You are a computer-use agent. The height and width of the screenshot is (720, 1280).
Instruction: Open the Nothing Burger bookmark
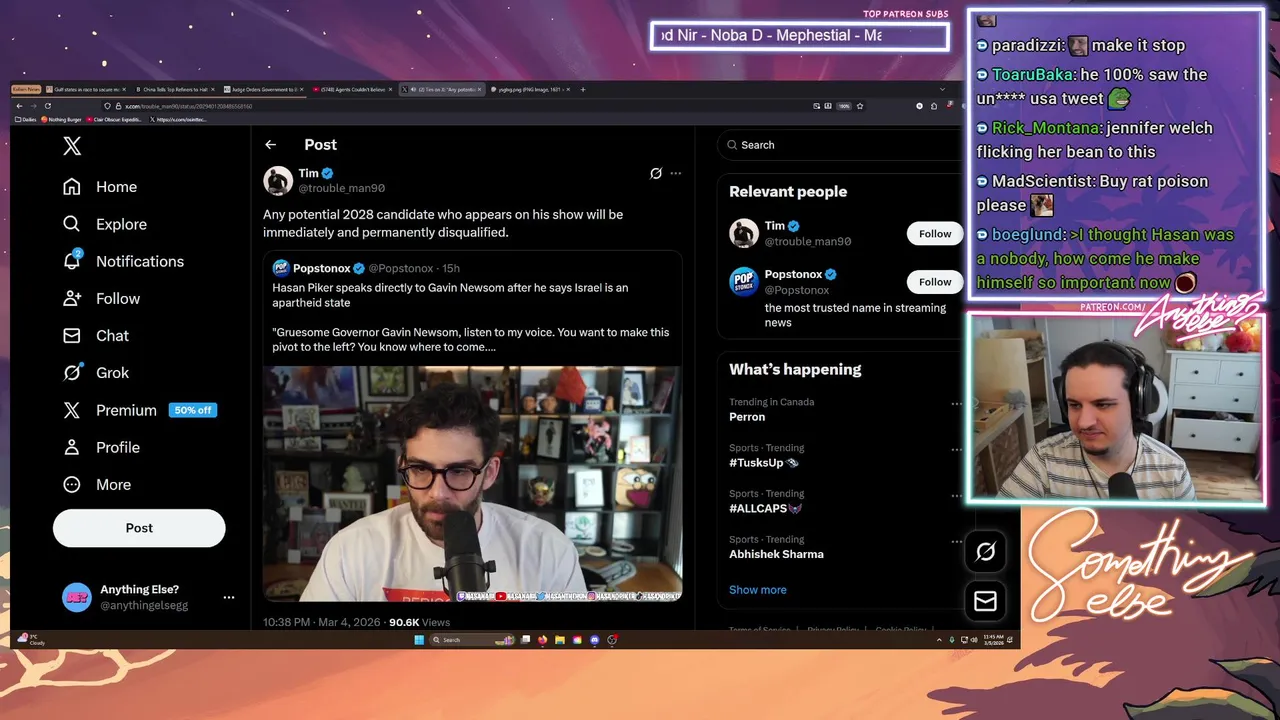[61, 119]
